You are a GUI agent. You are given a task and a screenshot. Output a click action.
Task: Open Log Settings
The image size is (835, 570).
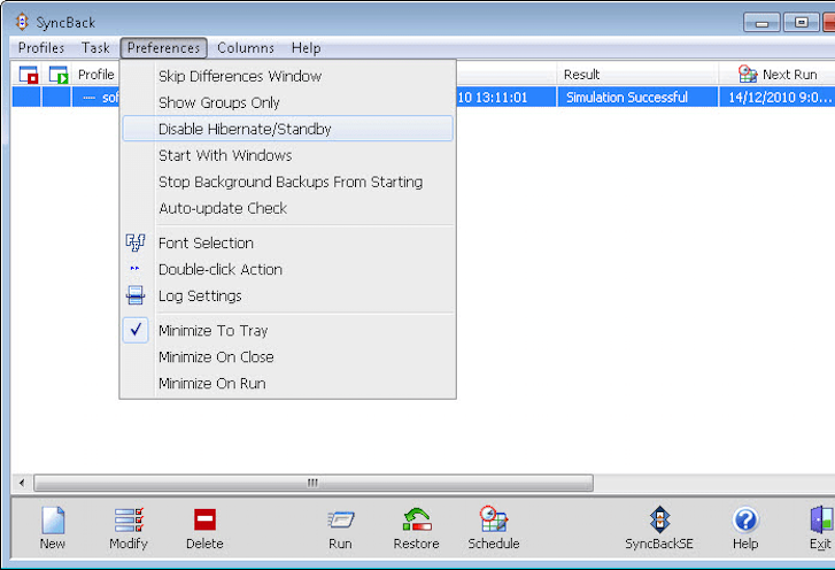[x=288, y=296]
